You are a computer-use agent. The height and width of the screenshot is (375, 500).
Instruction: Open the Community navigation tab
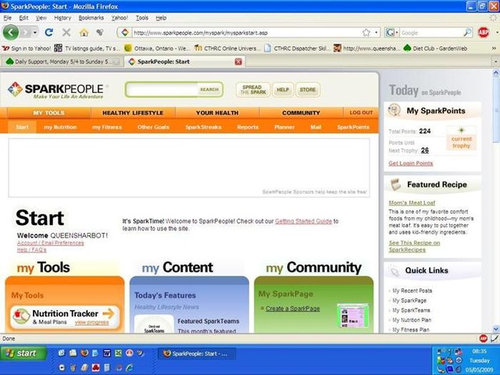[301, 113]
